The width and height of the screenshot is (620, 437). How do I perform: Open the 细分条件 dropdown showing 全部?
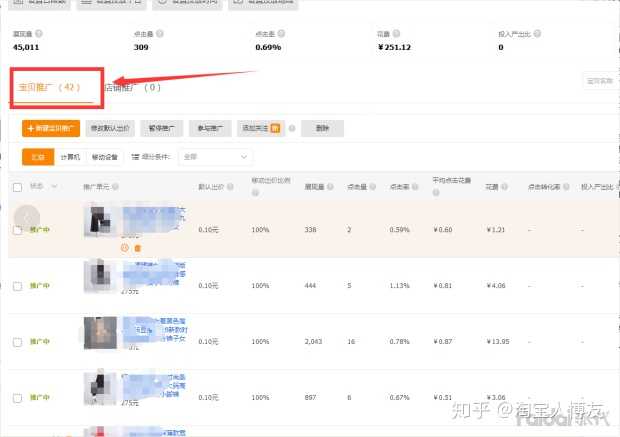[215, 157]
